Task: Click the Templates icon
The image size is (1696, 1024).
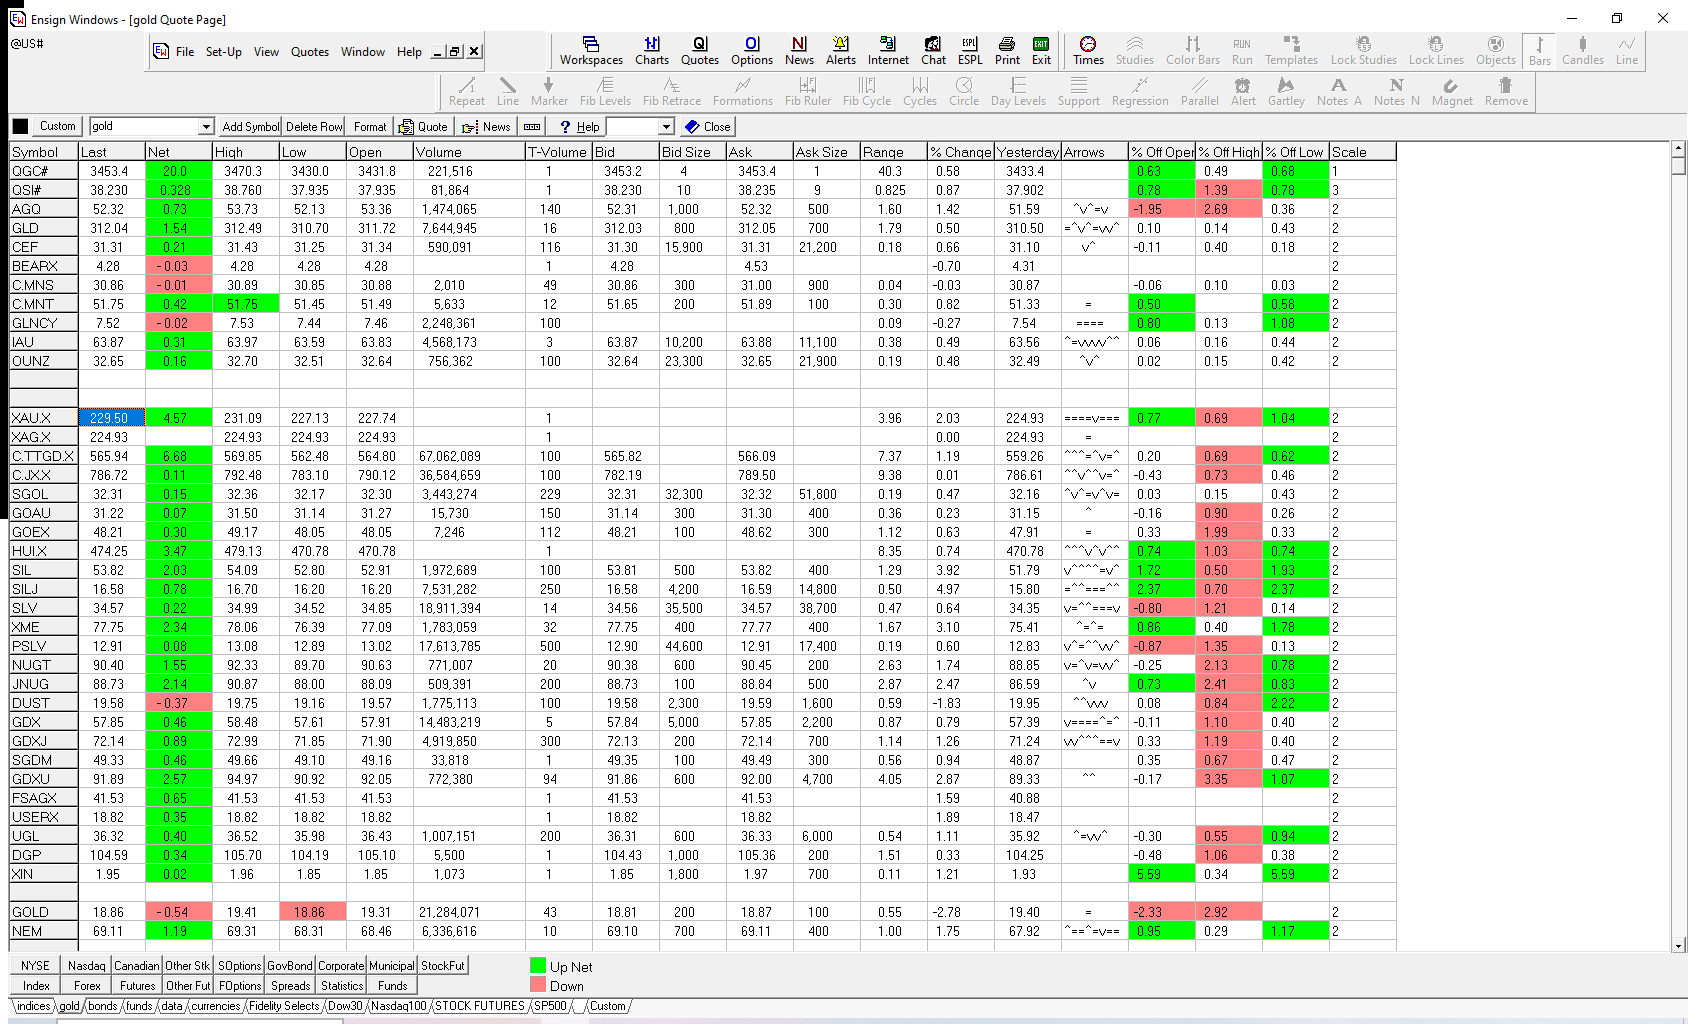Action: [x=1291, y=51]
